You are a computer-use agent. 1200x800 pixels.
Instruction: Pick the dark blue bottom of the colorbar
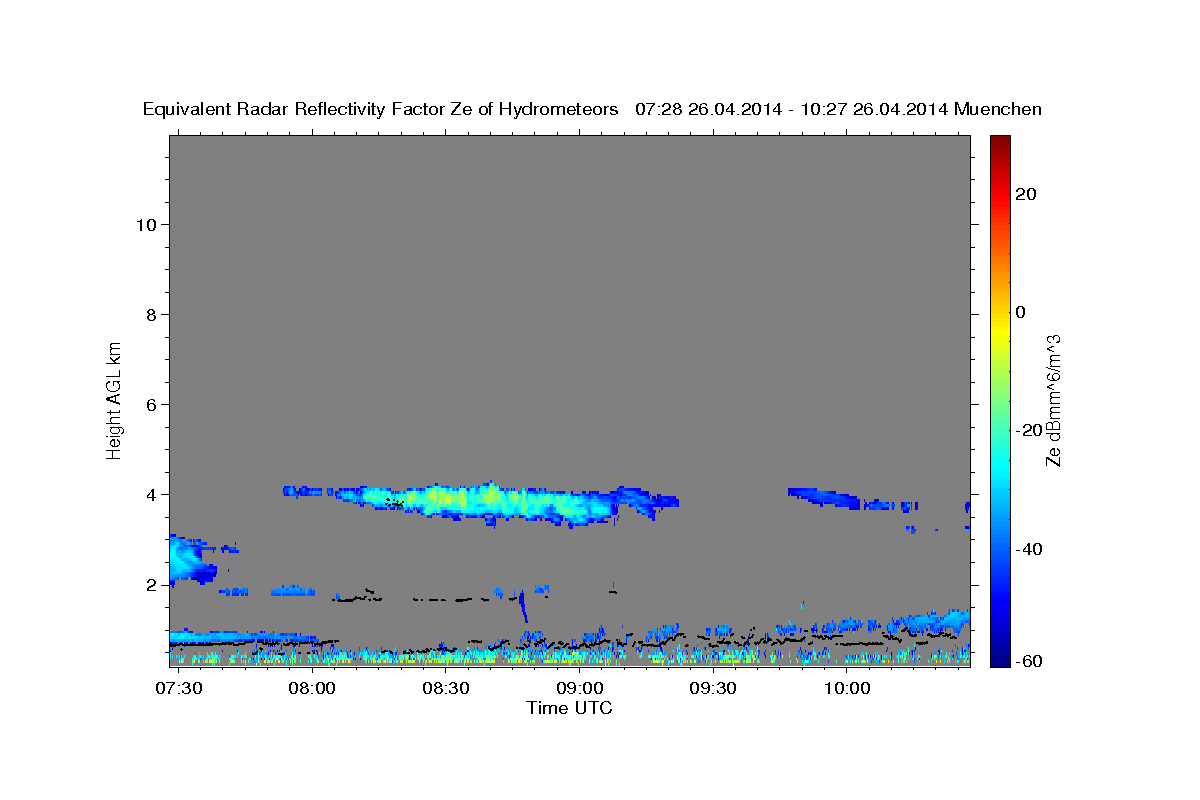[1000, 658]
